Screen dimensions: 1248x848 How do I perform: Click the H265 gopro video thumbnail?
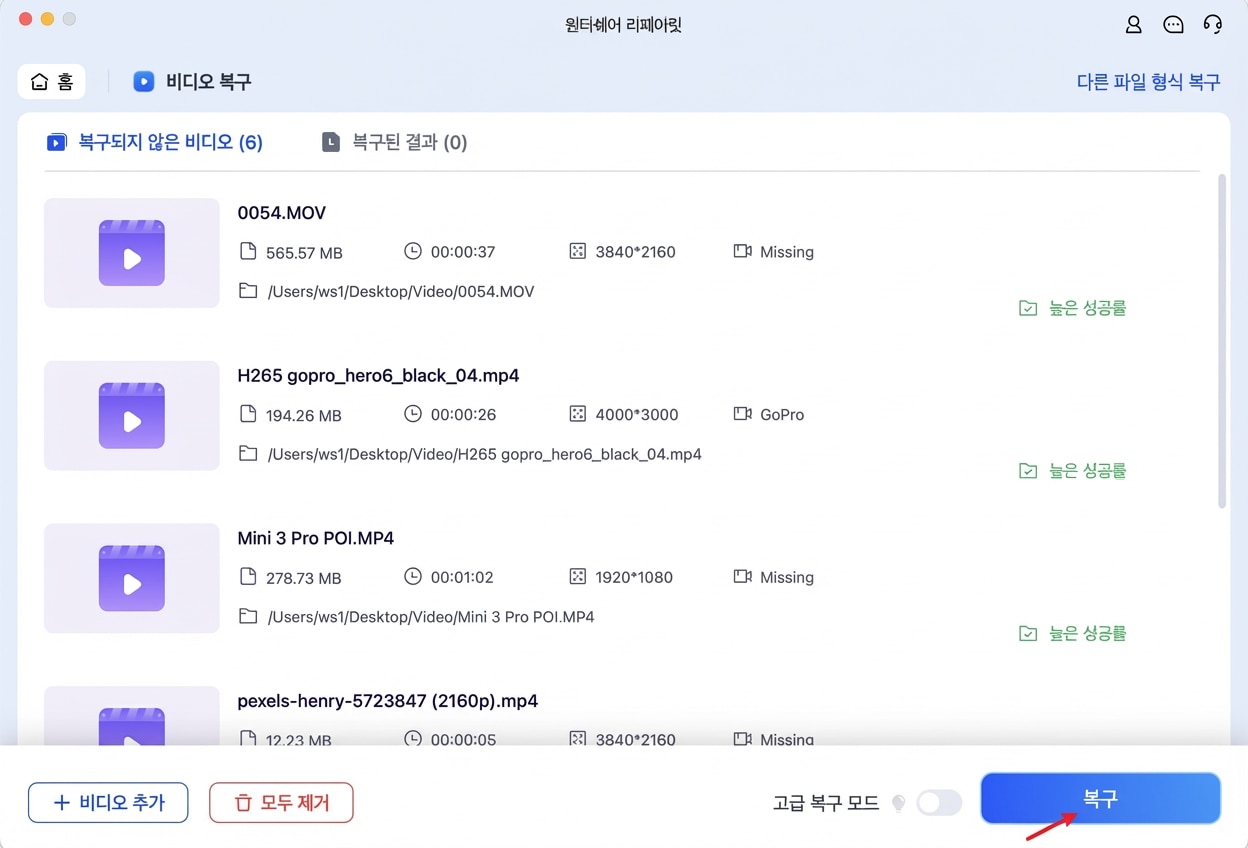(132, 415)
